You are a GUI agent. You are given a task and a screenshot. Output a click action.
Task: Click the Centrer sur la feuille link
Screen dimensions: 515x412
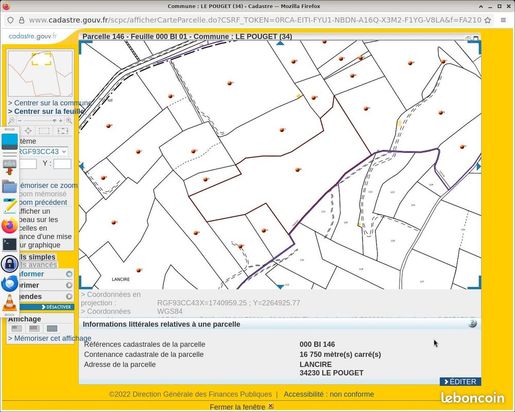point(46,111)
